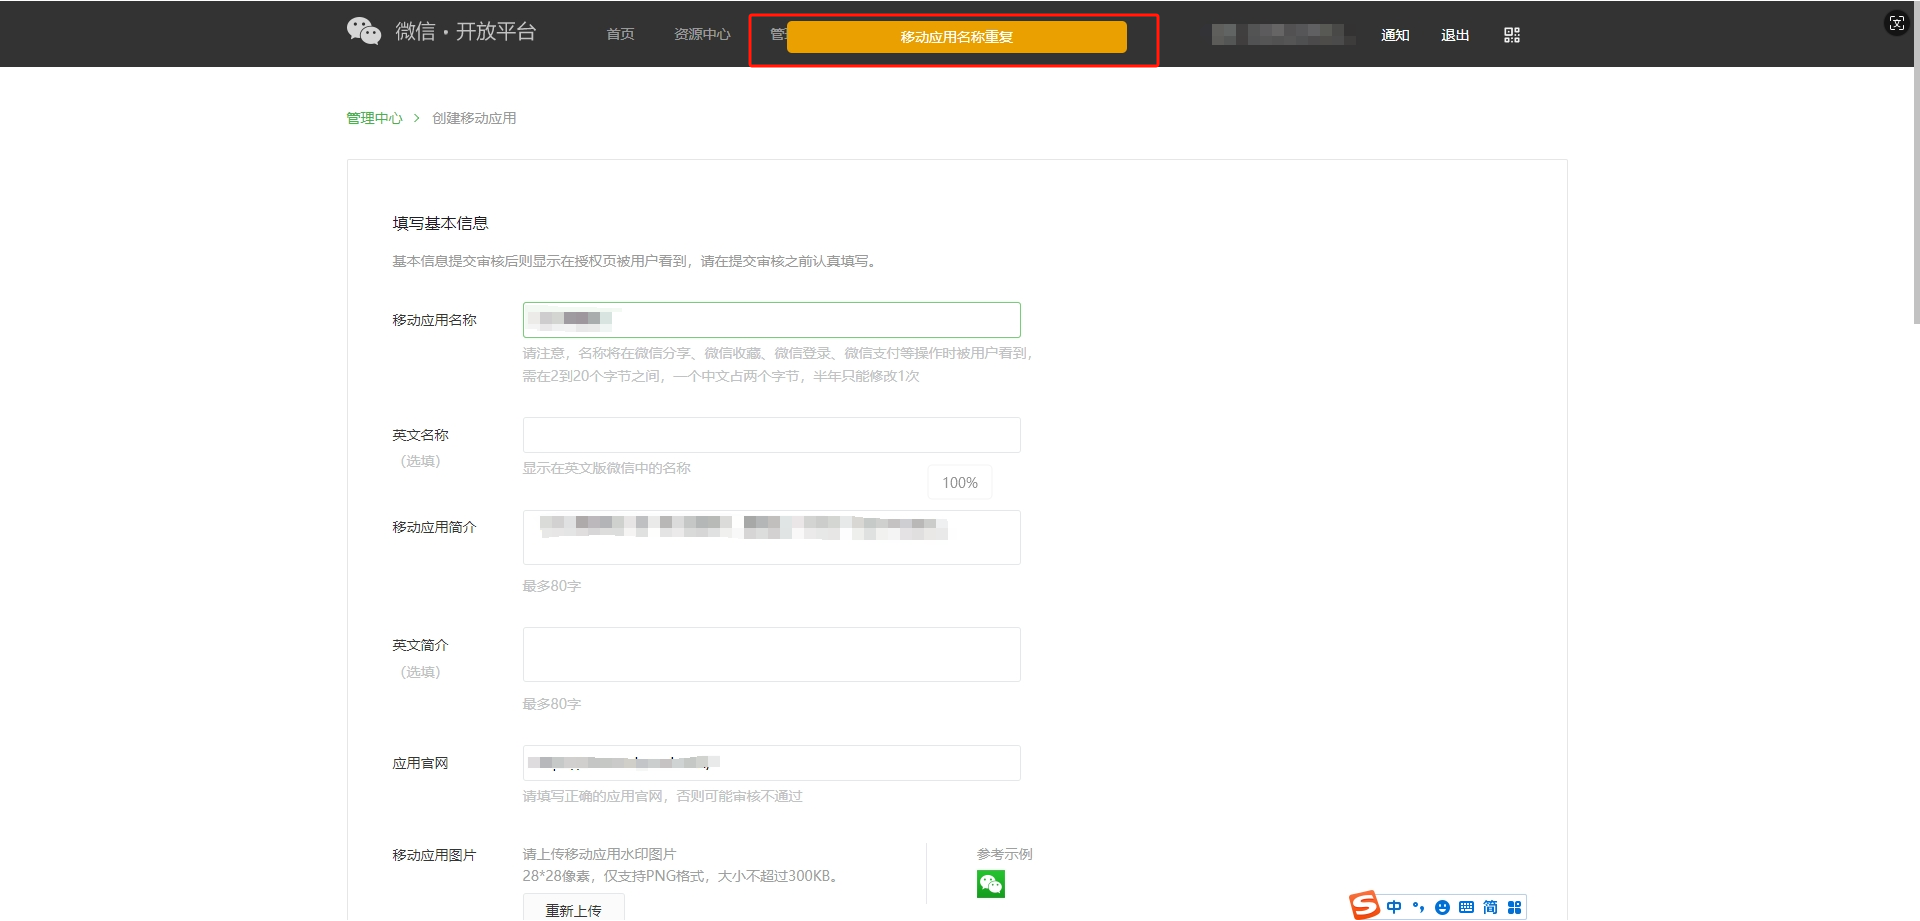The width and height of the screenshot is (1920, 921).
Task: Click the 请上传移动应用水印图片 text
Action: (599, 854)
